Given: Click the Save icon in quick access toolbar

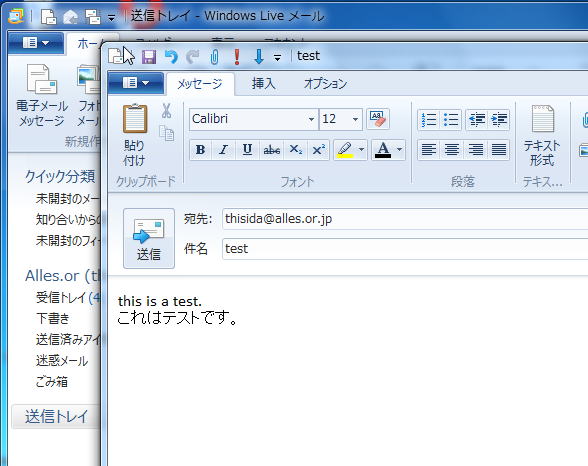Looking at the screenshot, I should (149, 57).
